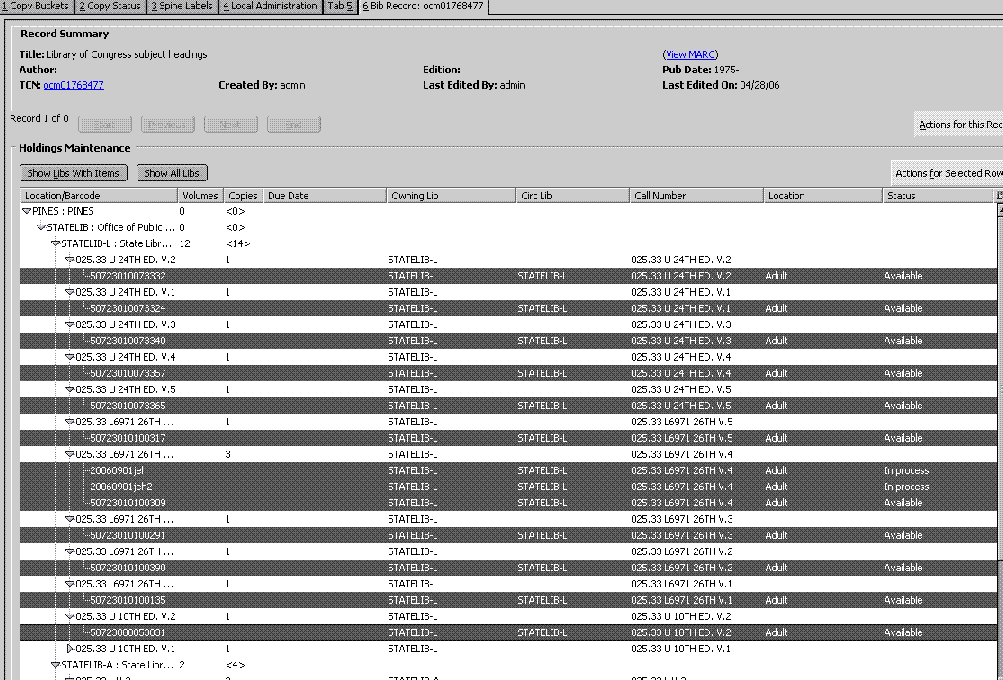
Task: Expand the 025.33 U 10TH ED. V.1 volume
Action: (x=69, y=649)
